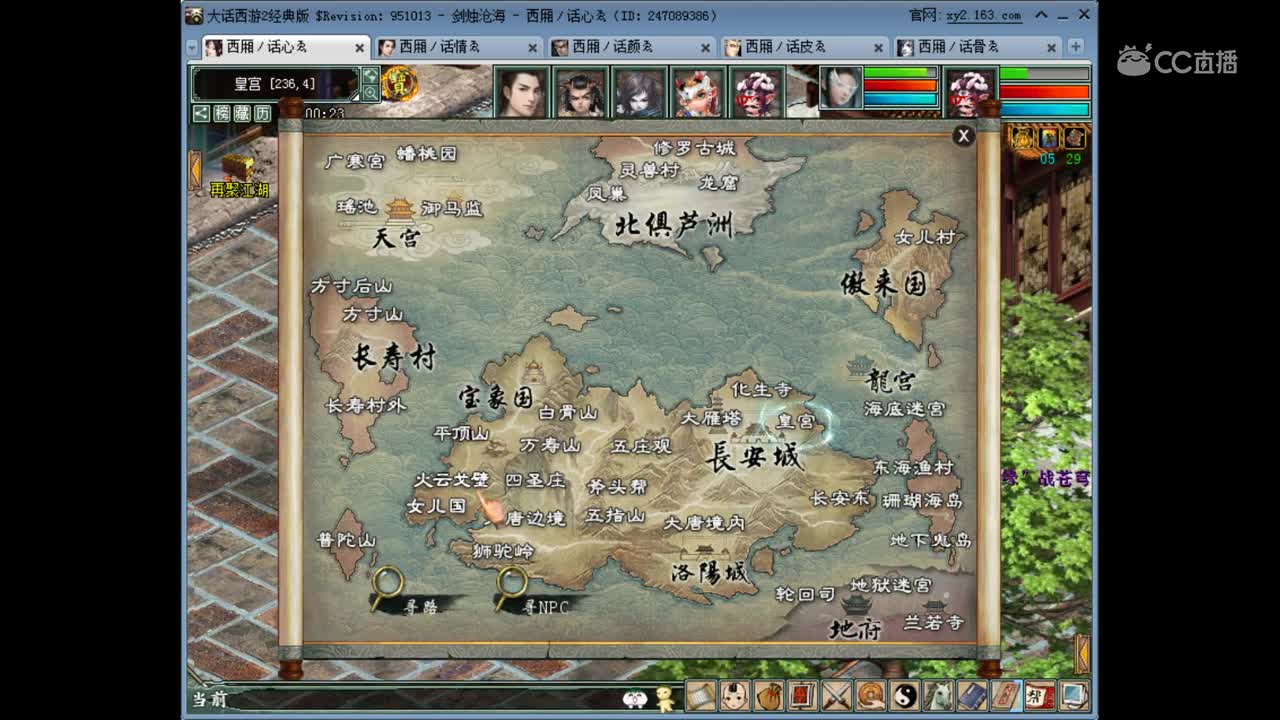Select 龙宫 on the world map
The height and width of the screenshot is (720, 1280).
point(890,381)
